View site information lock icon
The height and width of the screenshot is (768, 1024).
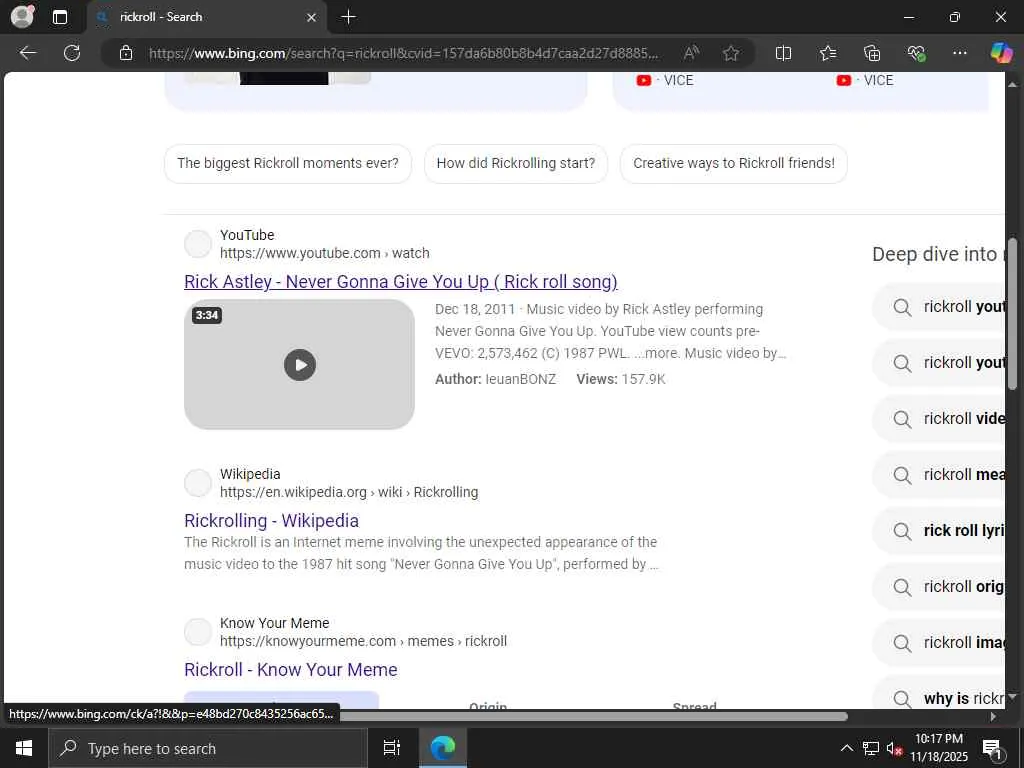126,53
